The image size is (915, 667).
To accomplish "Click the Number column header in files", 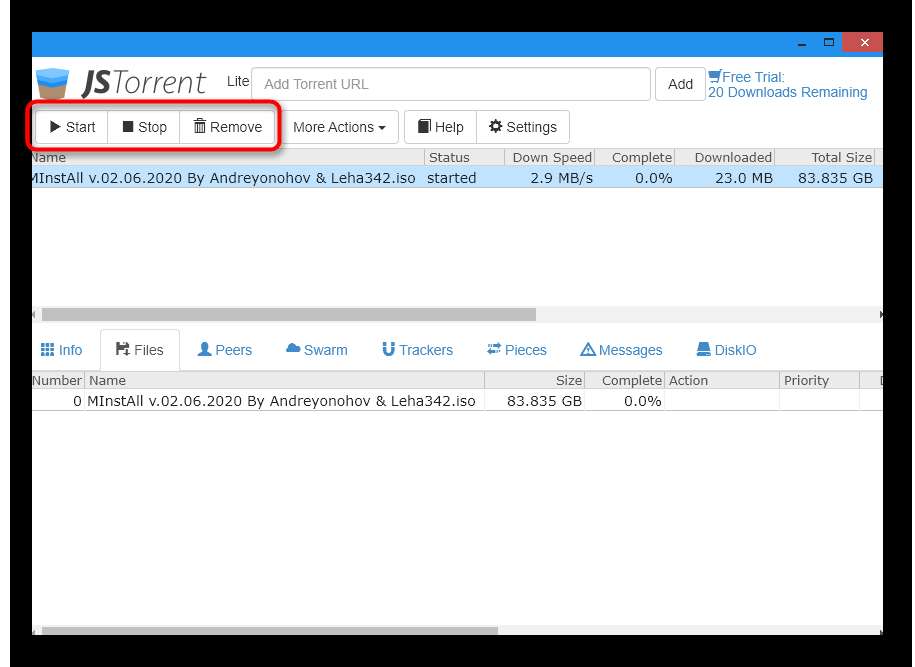I will 57,380.
